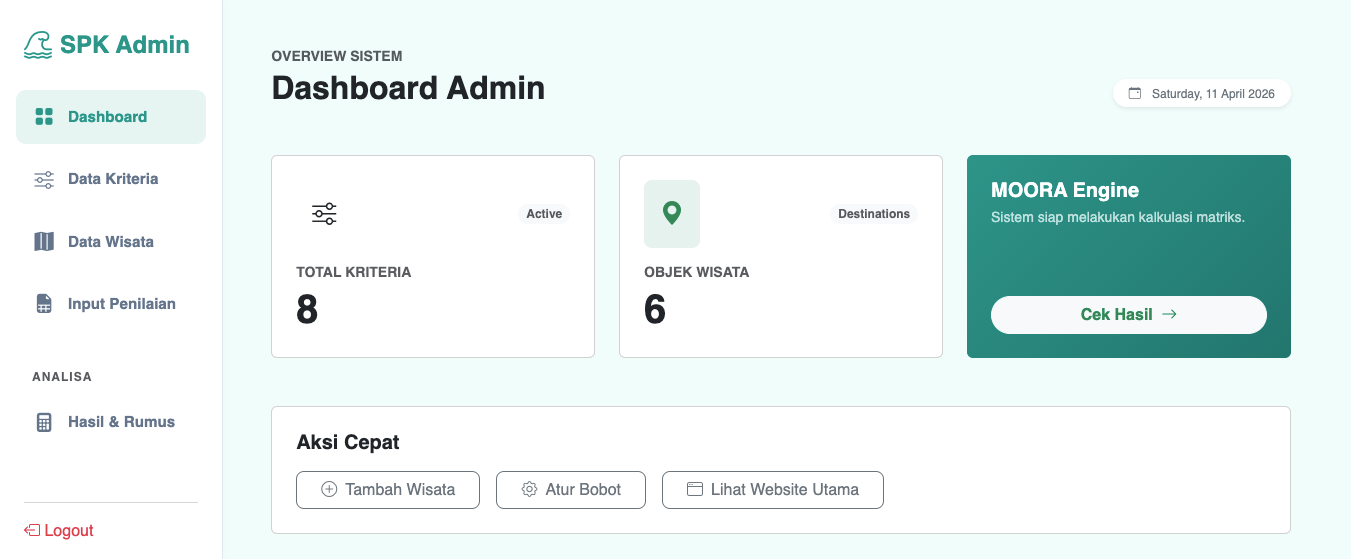Screen dimensions: 1351x559
Task: Go to Input Penilaian page
Action: (x=111, y=304)
